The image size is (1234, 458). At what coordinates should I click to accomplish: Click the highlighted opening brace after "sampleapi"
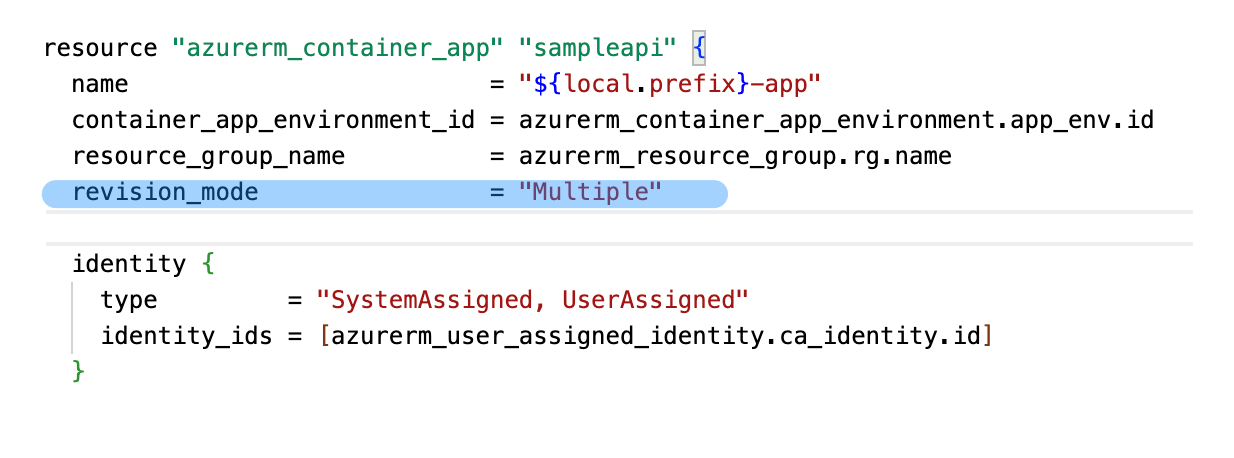coord(699,49)
